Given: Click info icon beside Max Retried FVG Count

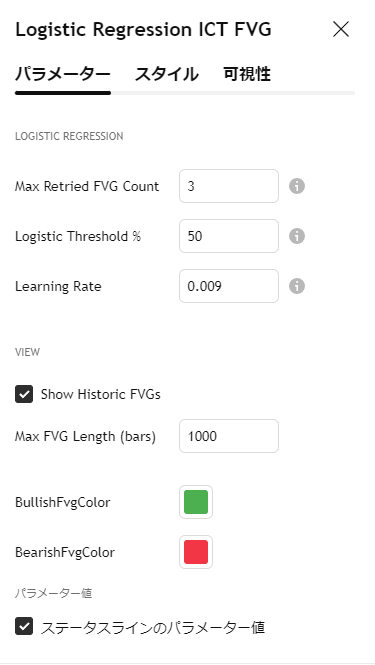Looking at the screenshot, I should 297,186.
